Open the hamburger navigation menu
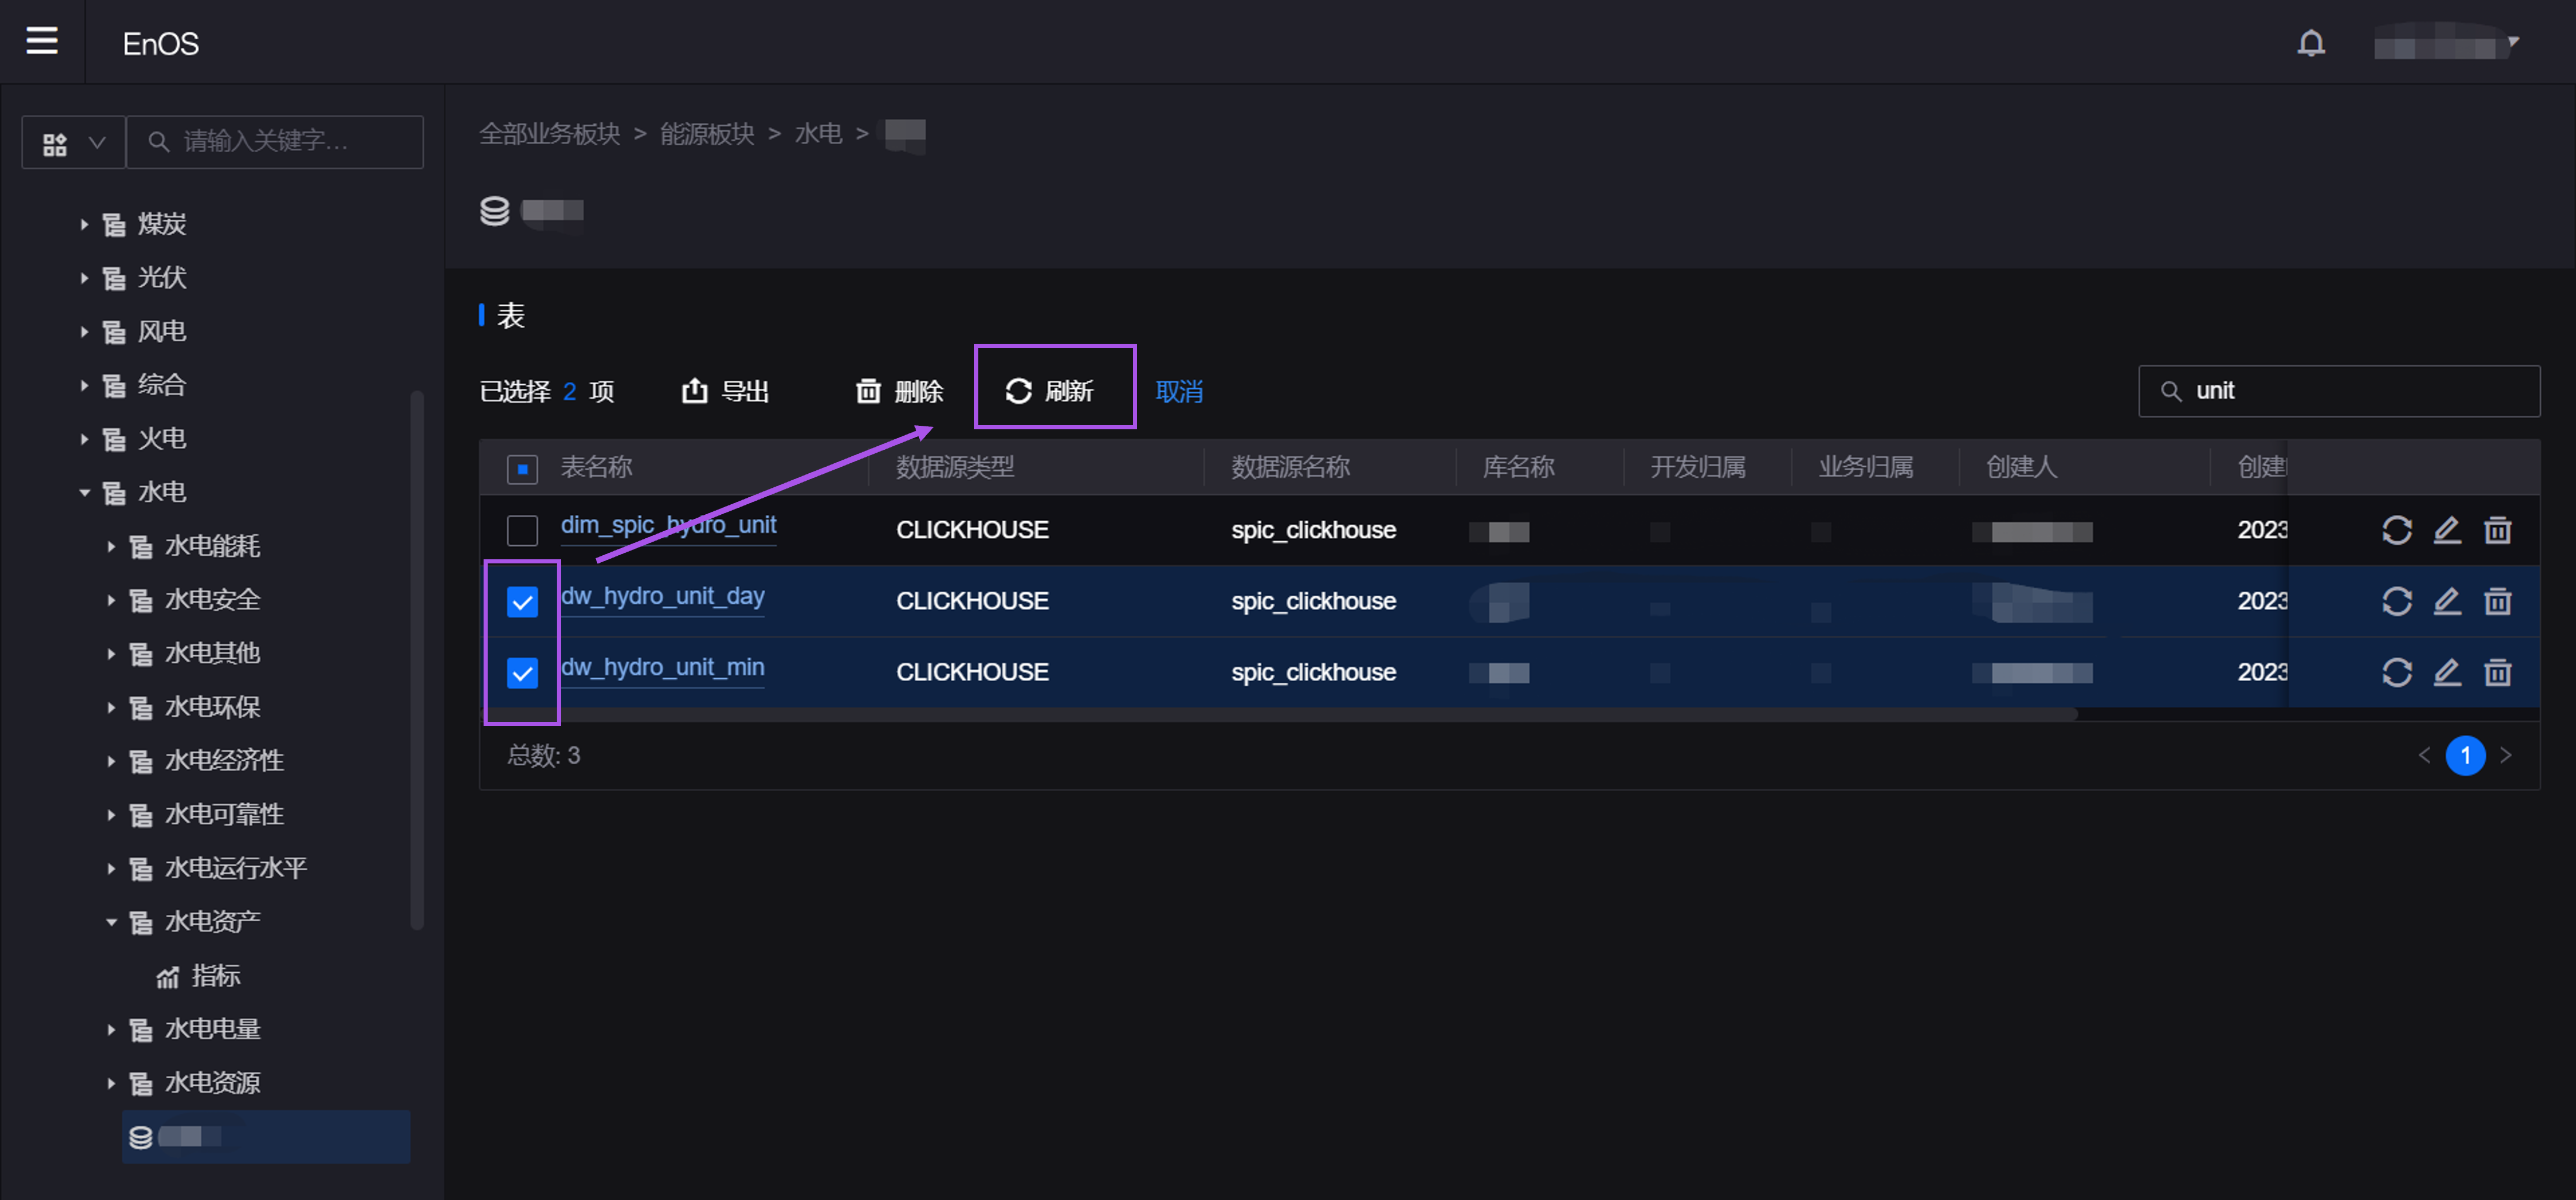 pyautogui.click(x=41, y=41)
